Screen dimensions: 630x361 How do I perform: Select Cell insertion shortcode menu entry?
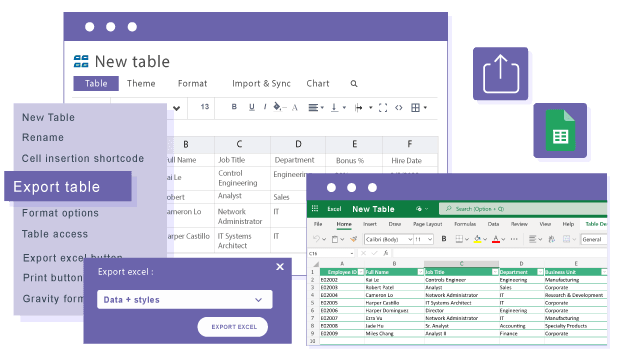click(x=83, y=158)
